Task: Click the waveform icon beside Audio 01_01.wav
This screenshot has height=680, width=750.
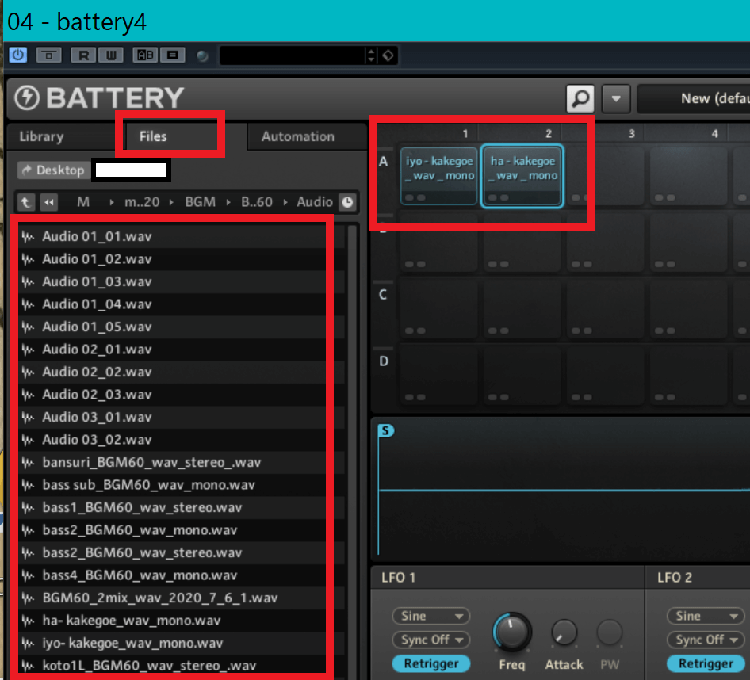Action: coord(28,236)
